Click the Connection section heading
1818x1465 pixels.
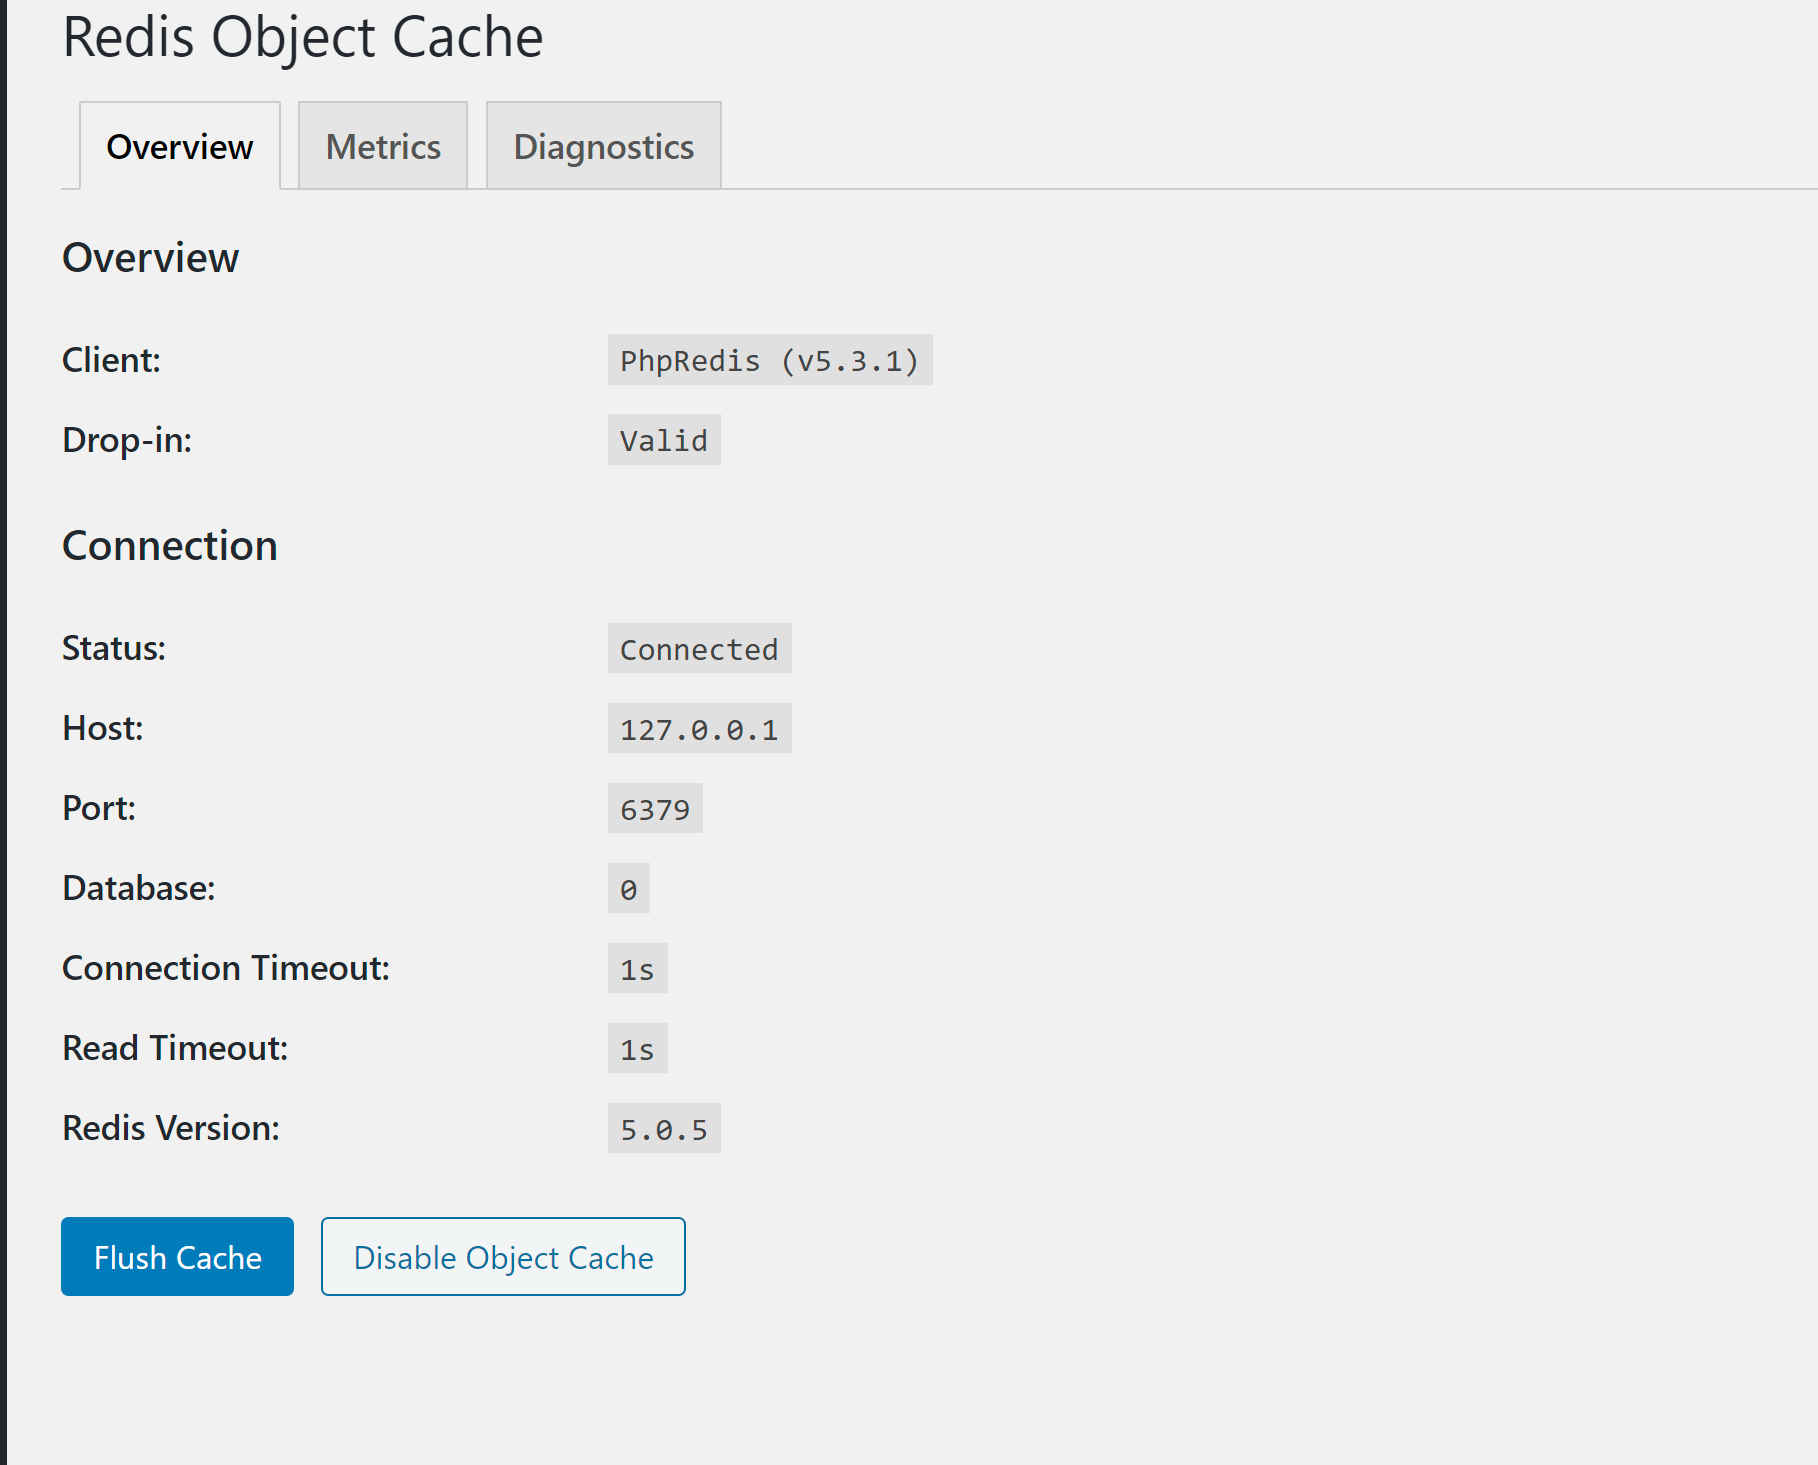(x=170, y=546)
